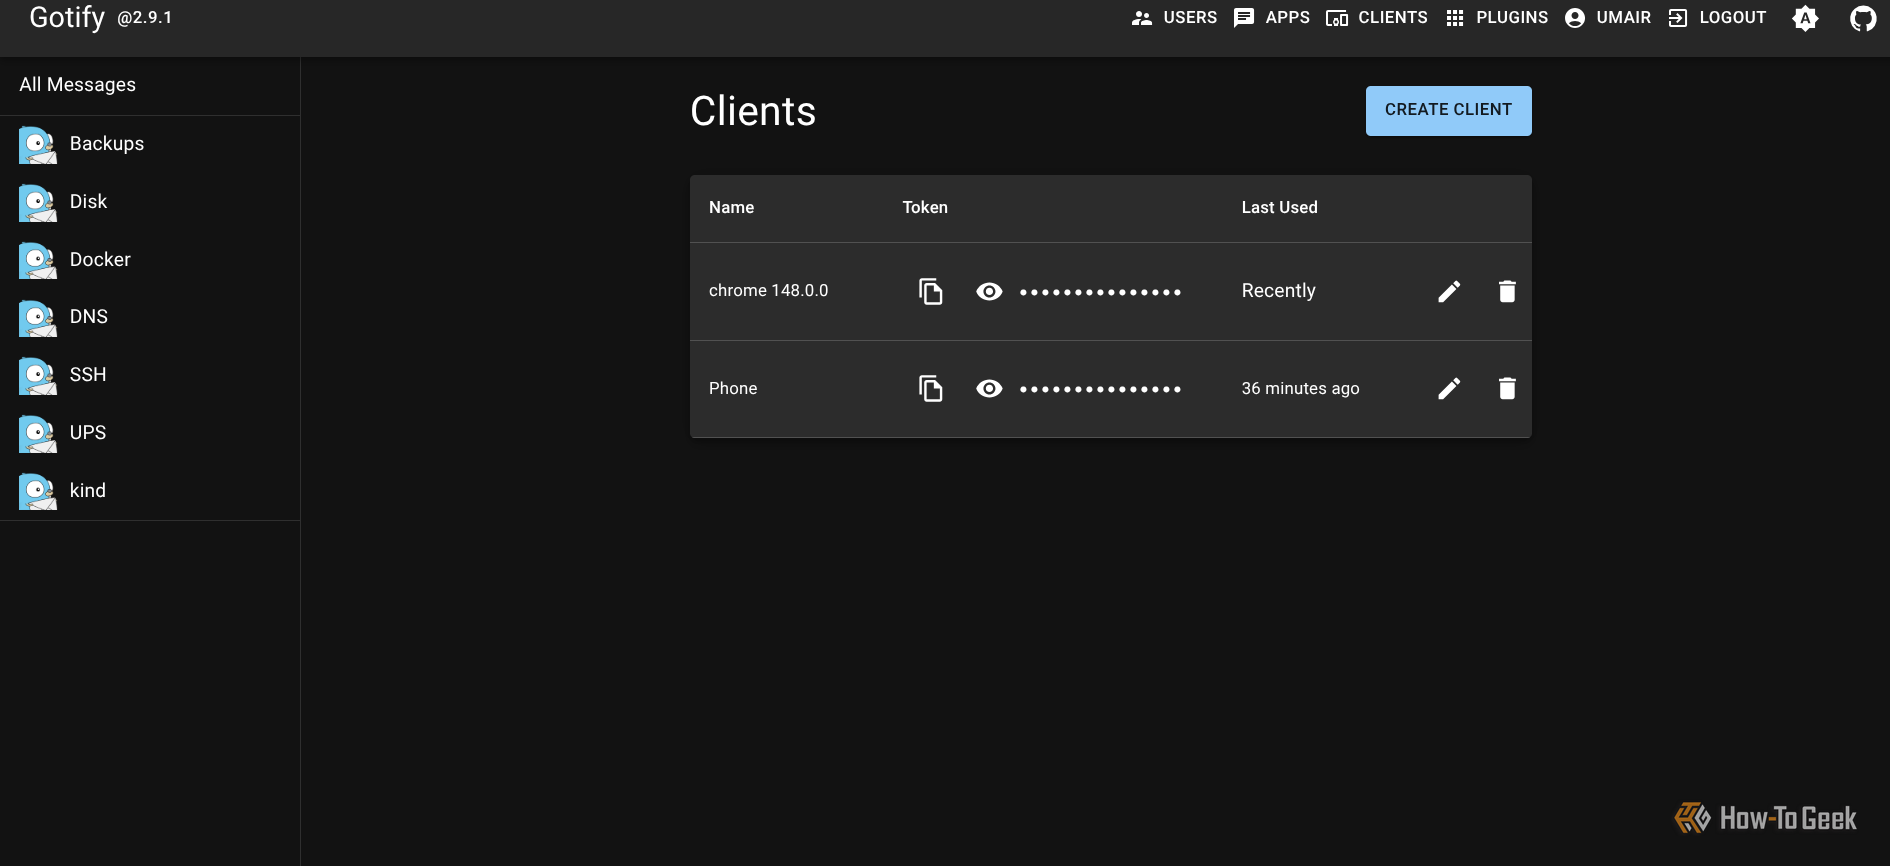Click the 'Recently' last used value
The image size is (1890, 866).
tap(1279, 291)
